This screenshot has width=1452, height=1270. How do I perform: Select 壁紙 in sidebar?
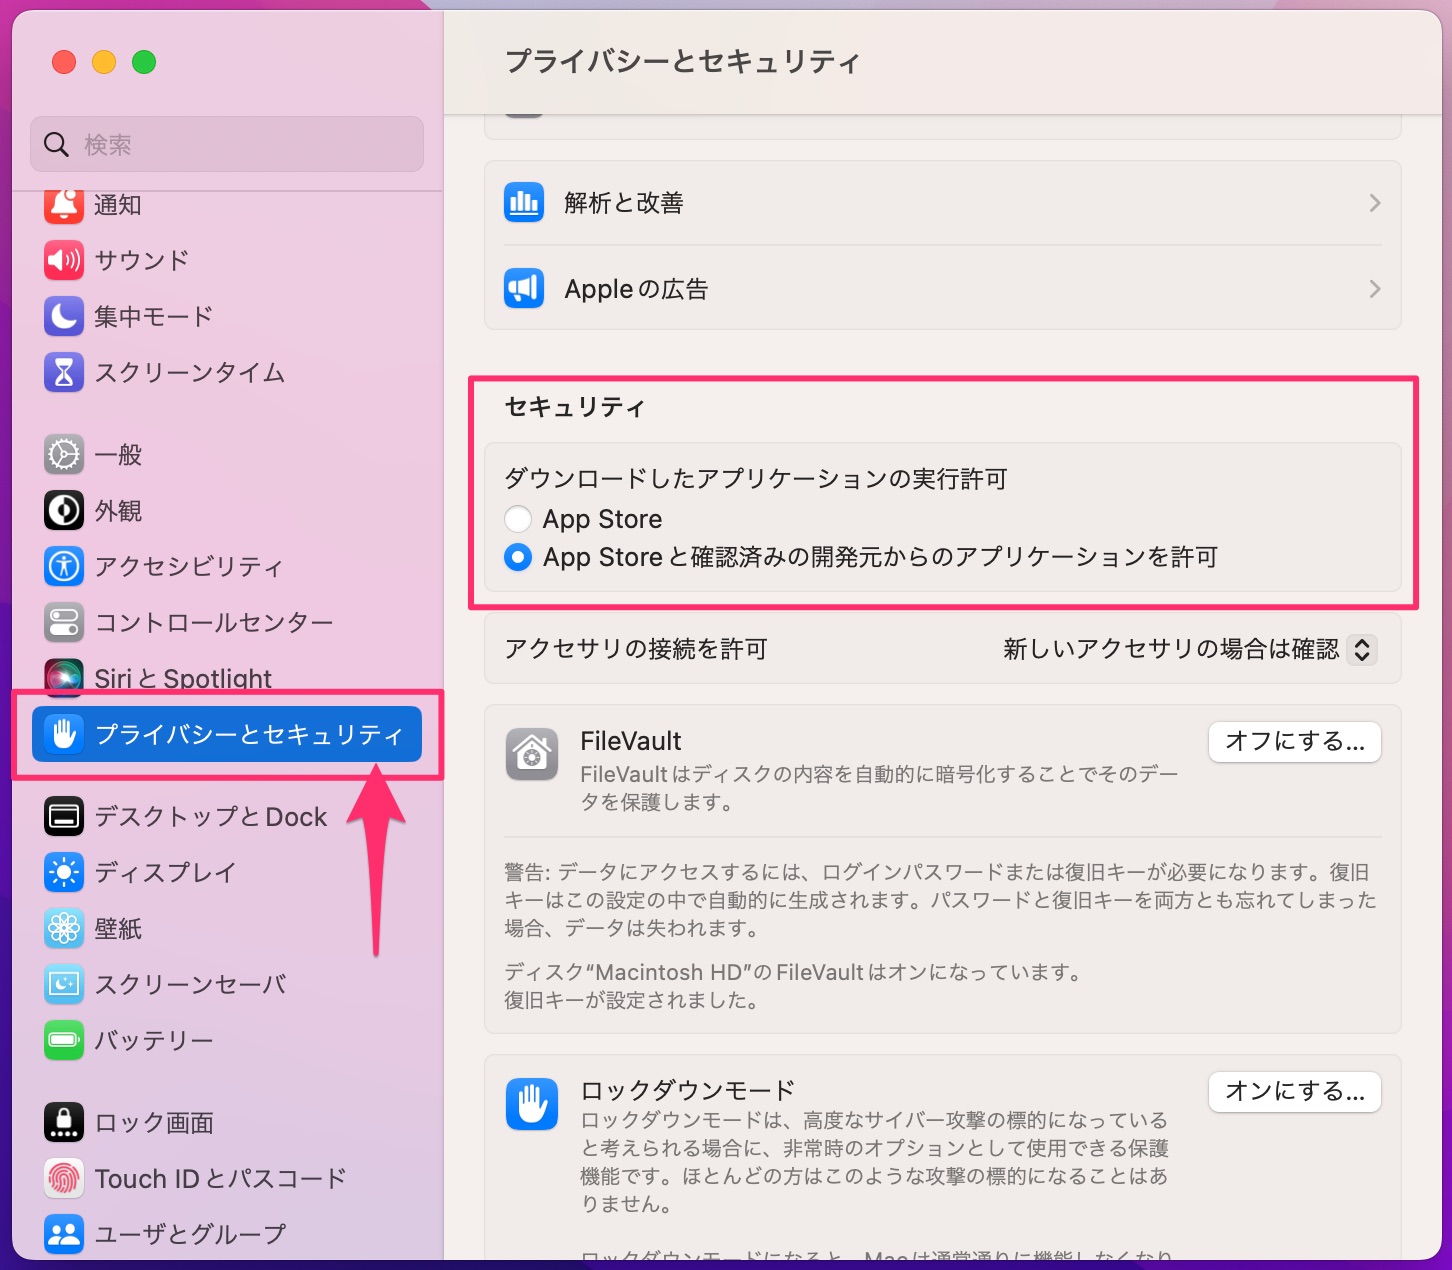pos(227,928)
